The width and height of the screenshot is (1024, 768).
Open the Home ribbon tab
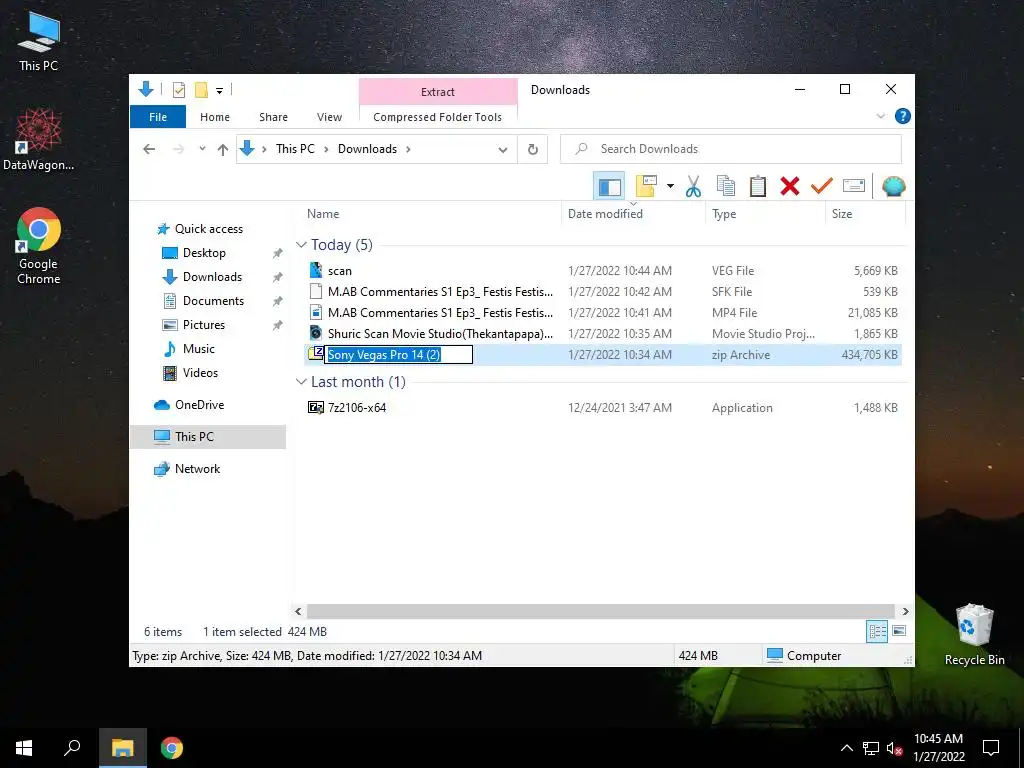pos(215,117)
